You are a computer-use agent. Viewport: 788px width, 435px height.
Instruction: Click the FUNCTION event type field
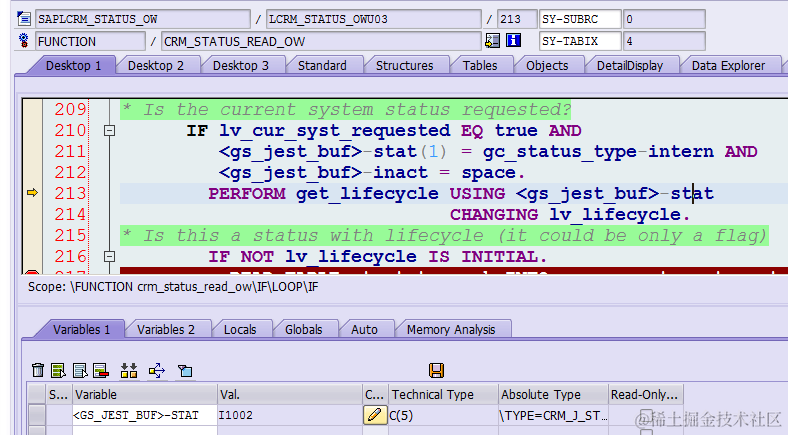[x=90, y=41]
